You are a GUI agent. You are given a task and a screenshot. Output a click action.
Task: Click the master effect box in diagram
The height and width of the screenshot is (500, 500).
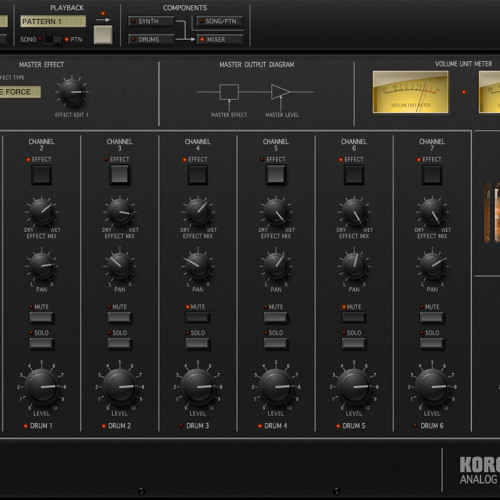(x=229, y=92)
